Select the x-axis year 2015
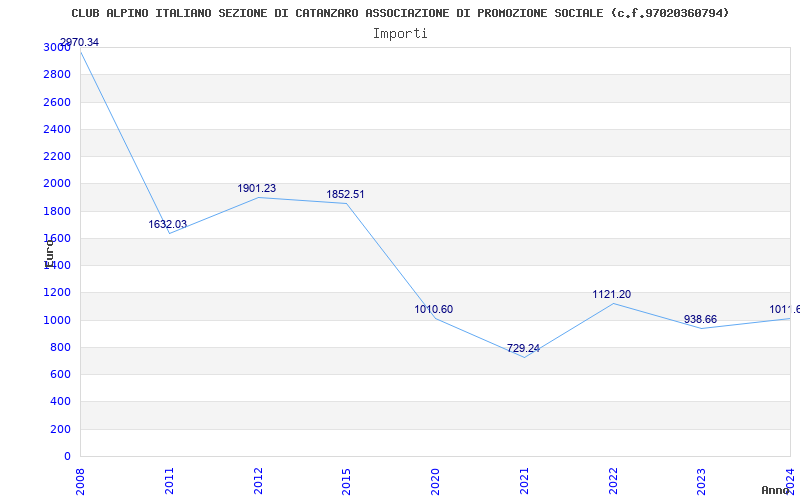 click(x=346, y=481)
